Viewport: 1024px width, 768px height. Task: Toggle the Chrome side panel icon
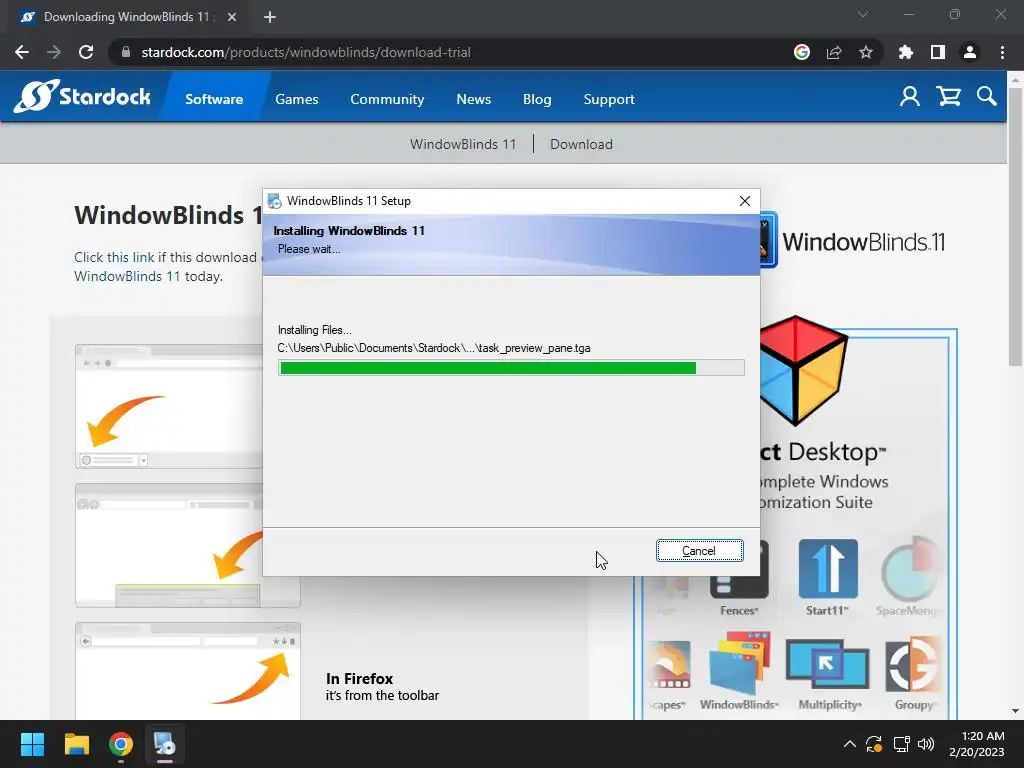[938, 52]
